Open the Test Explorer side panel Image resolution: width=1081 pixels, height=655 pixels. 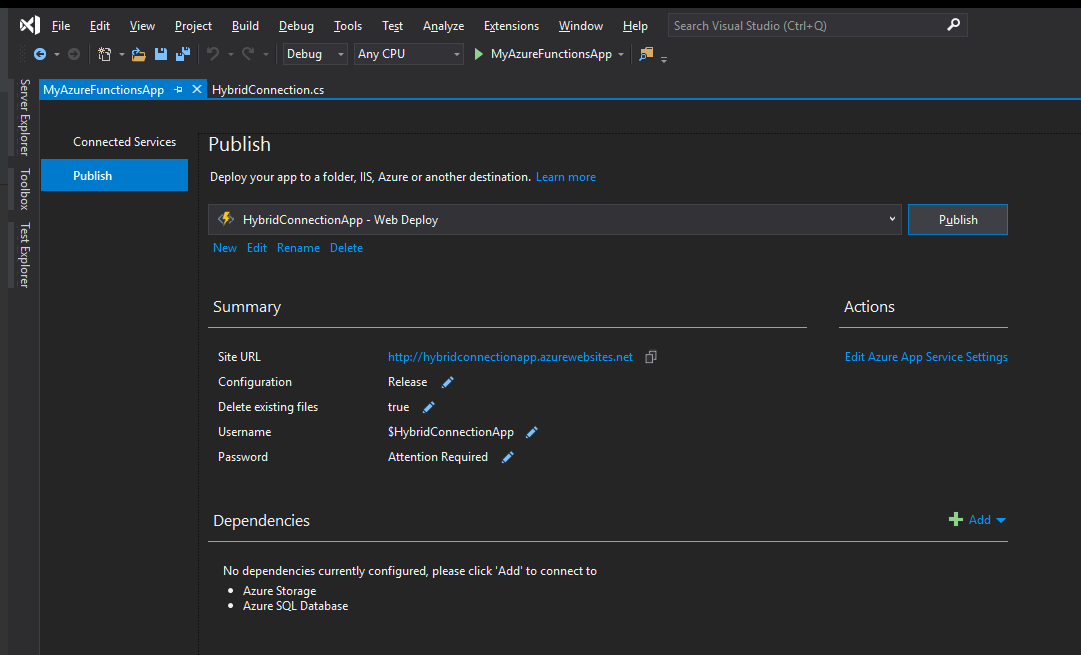click(x=25, y=254)
